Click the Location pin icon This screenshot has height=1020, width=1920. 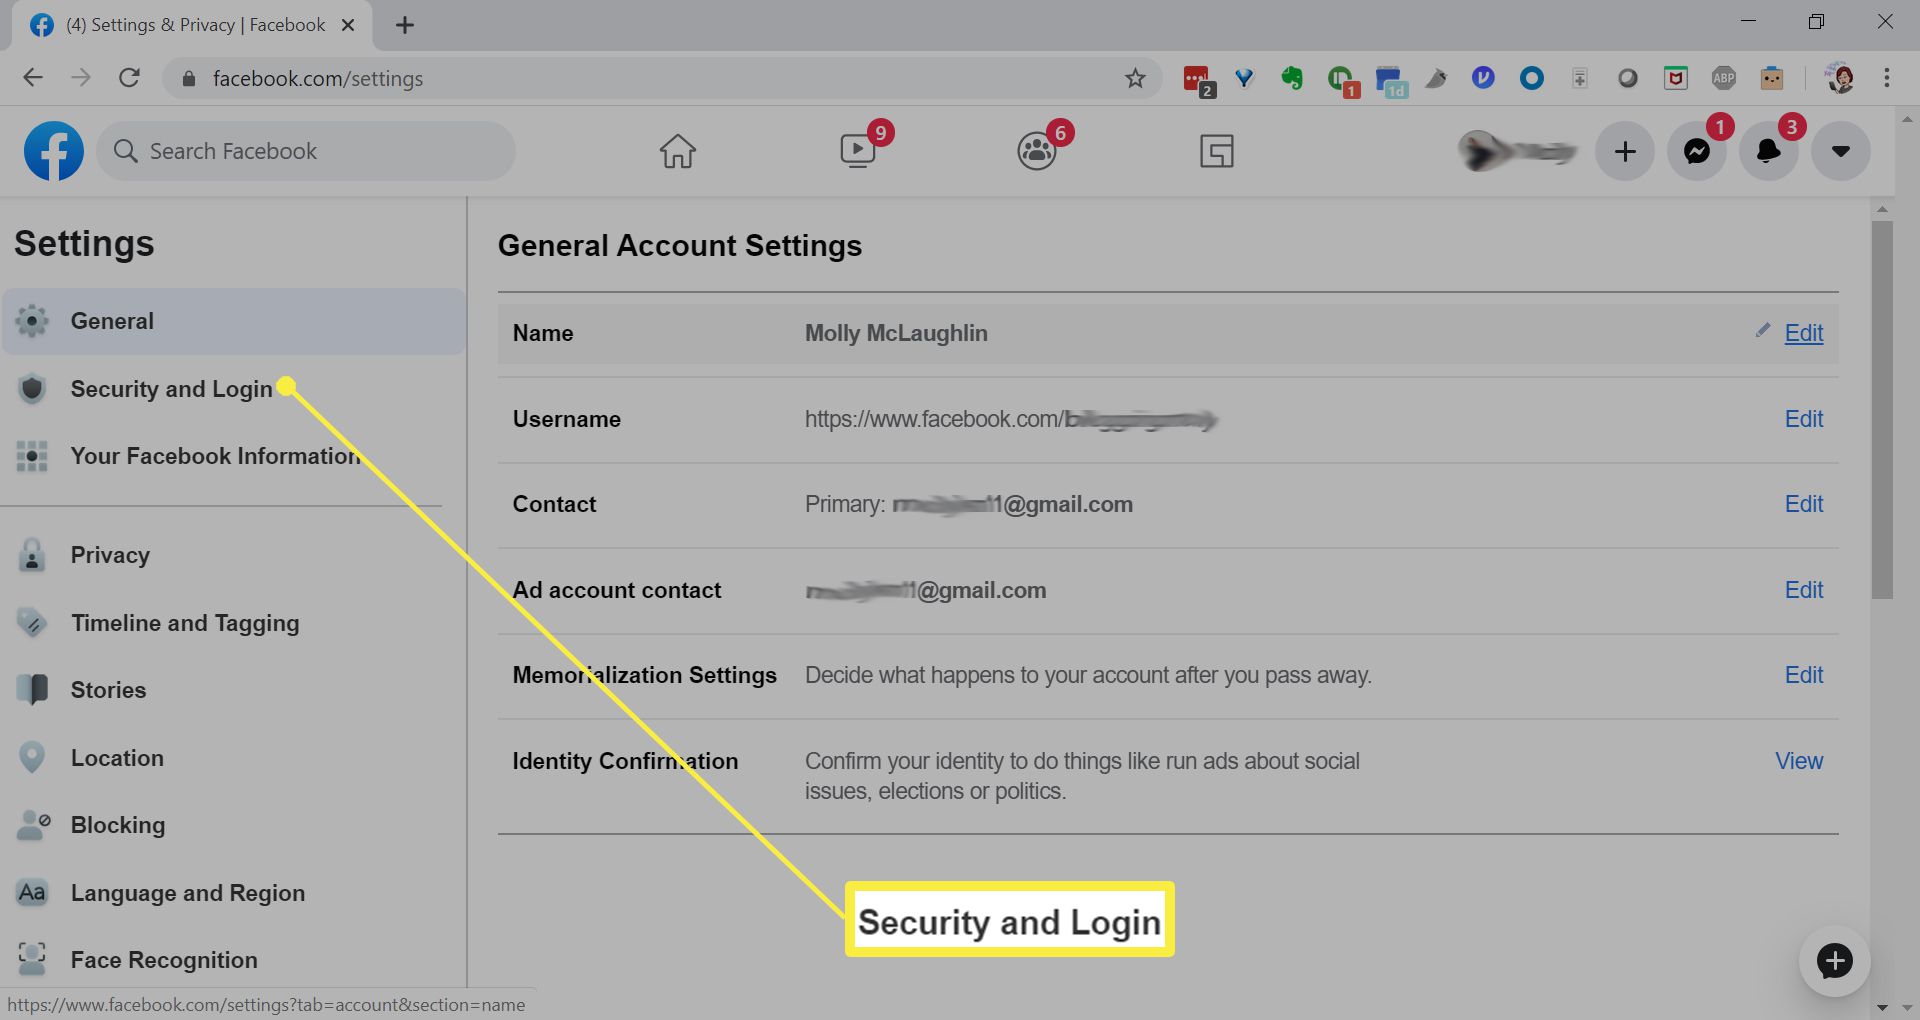coord(32,758)
